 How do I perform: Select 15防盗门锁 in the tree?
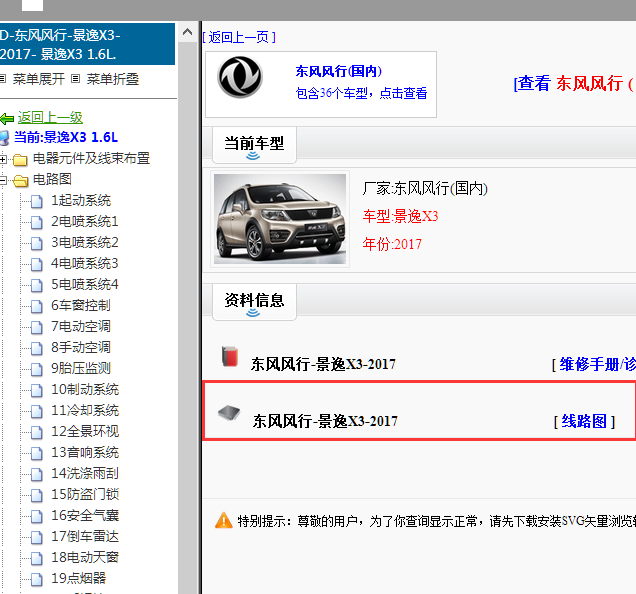pos(85,495)
